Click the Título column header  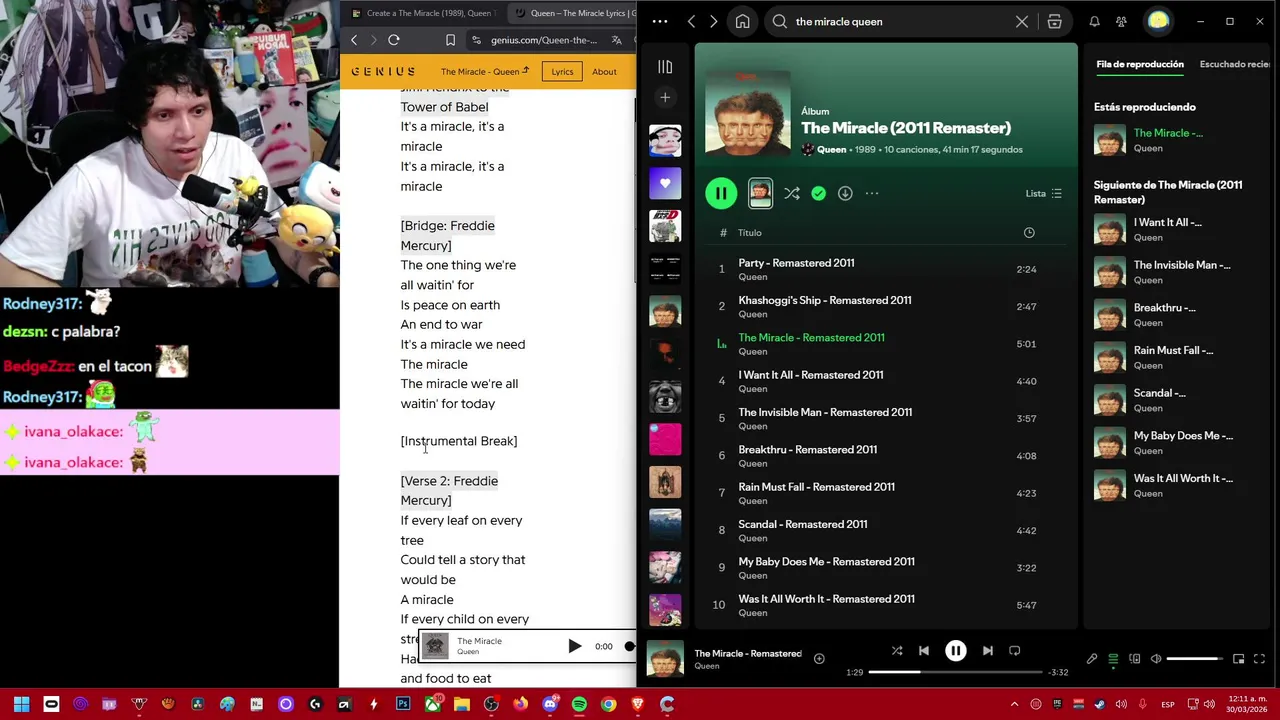click(x=750, y=233)
